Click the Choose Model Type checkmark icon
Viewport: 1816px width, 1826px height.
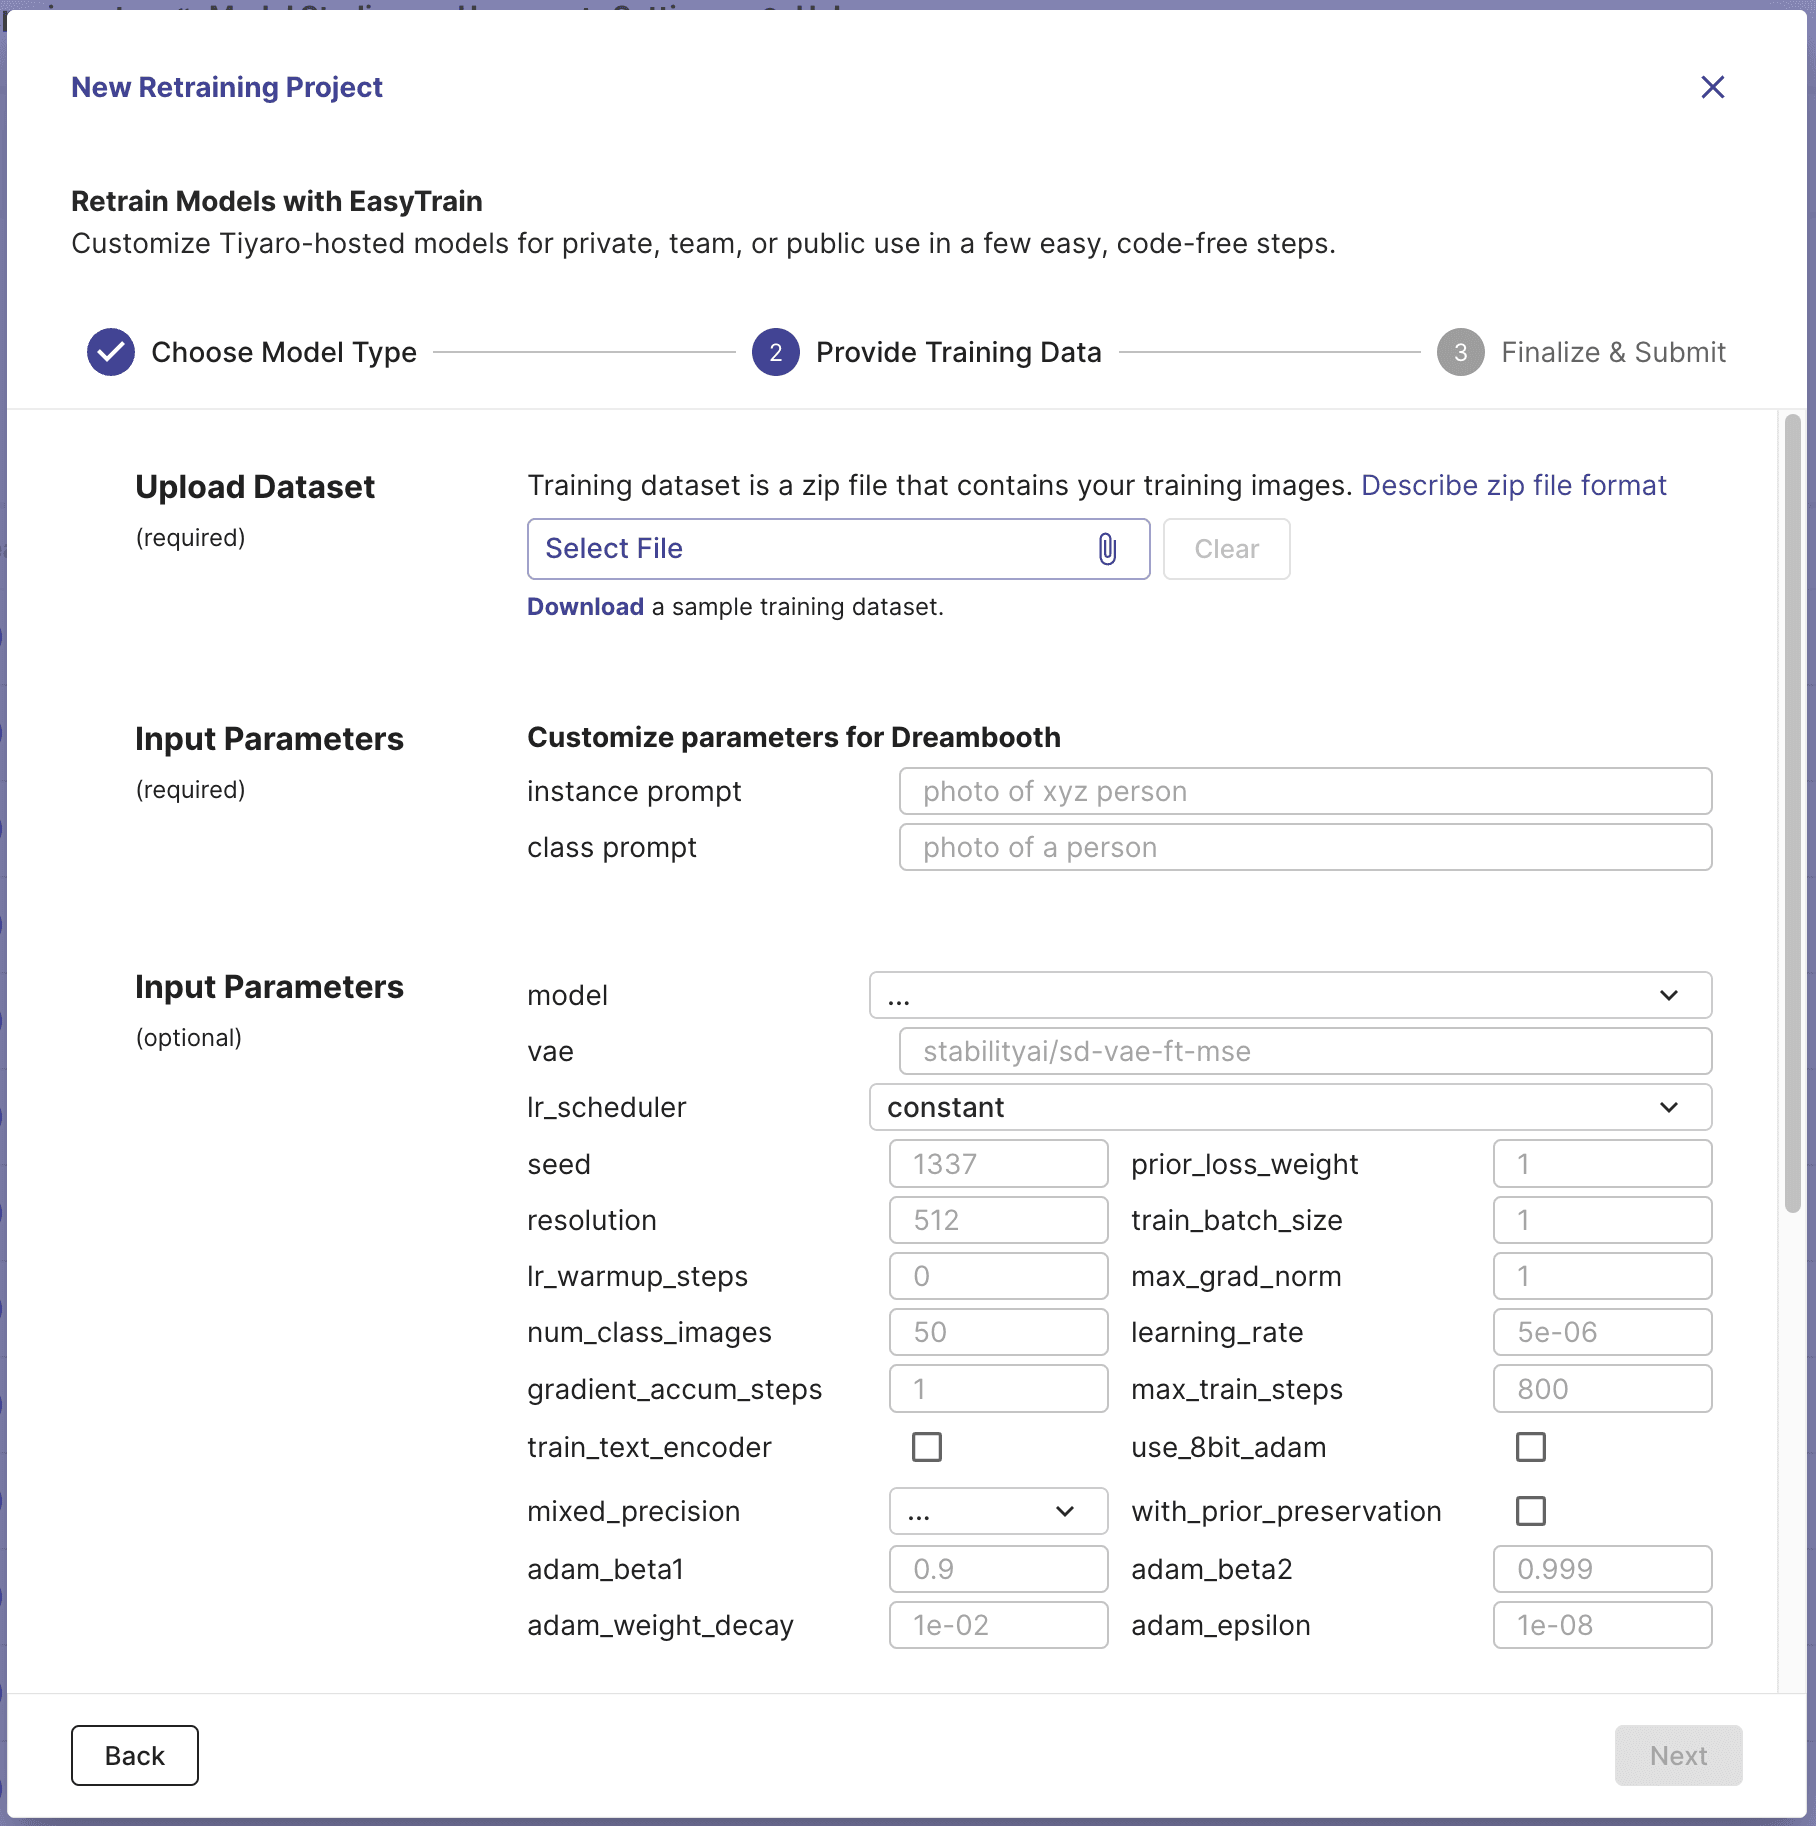pos(111,352)
